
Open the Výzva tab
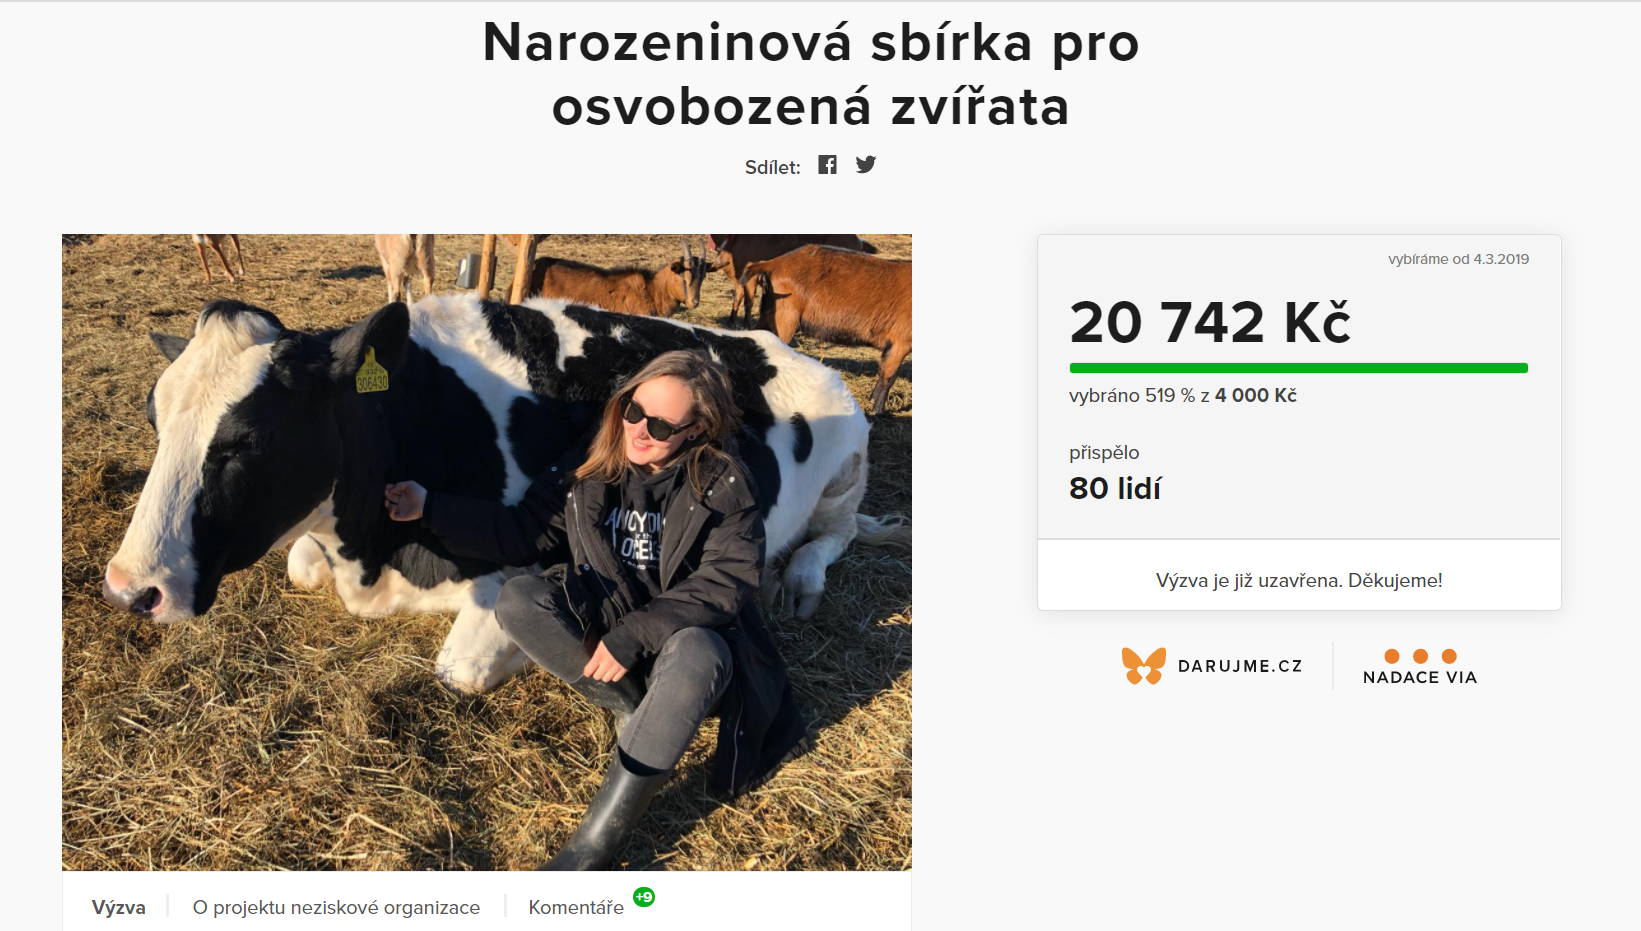[119, 907]
